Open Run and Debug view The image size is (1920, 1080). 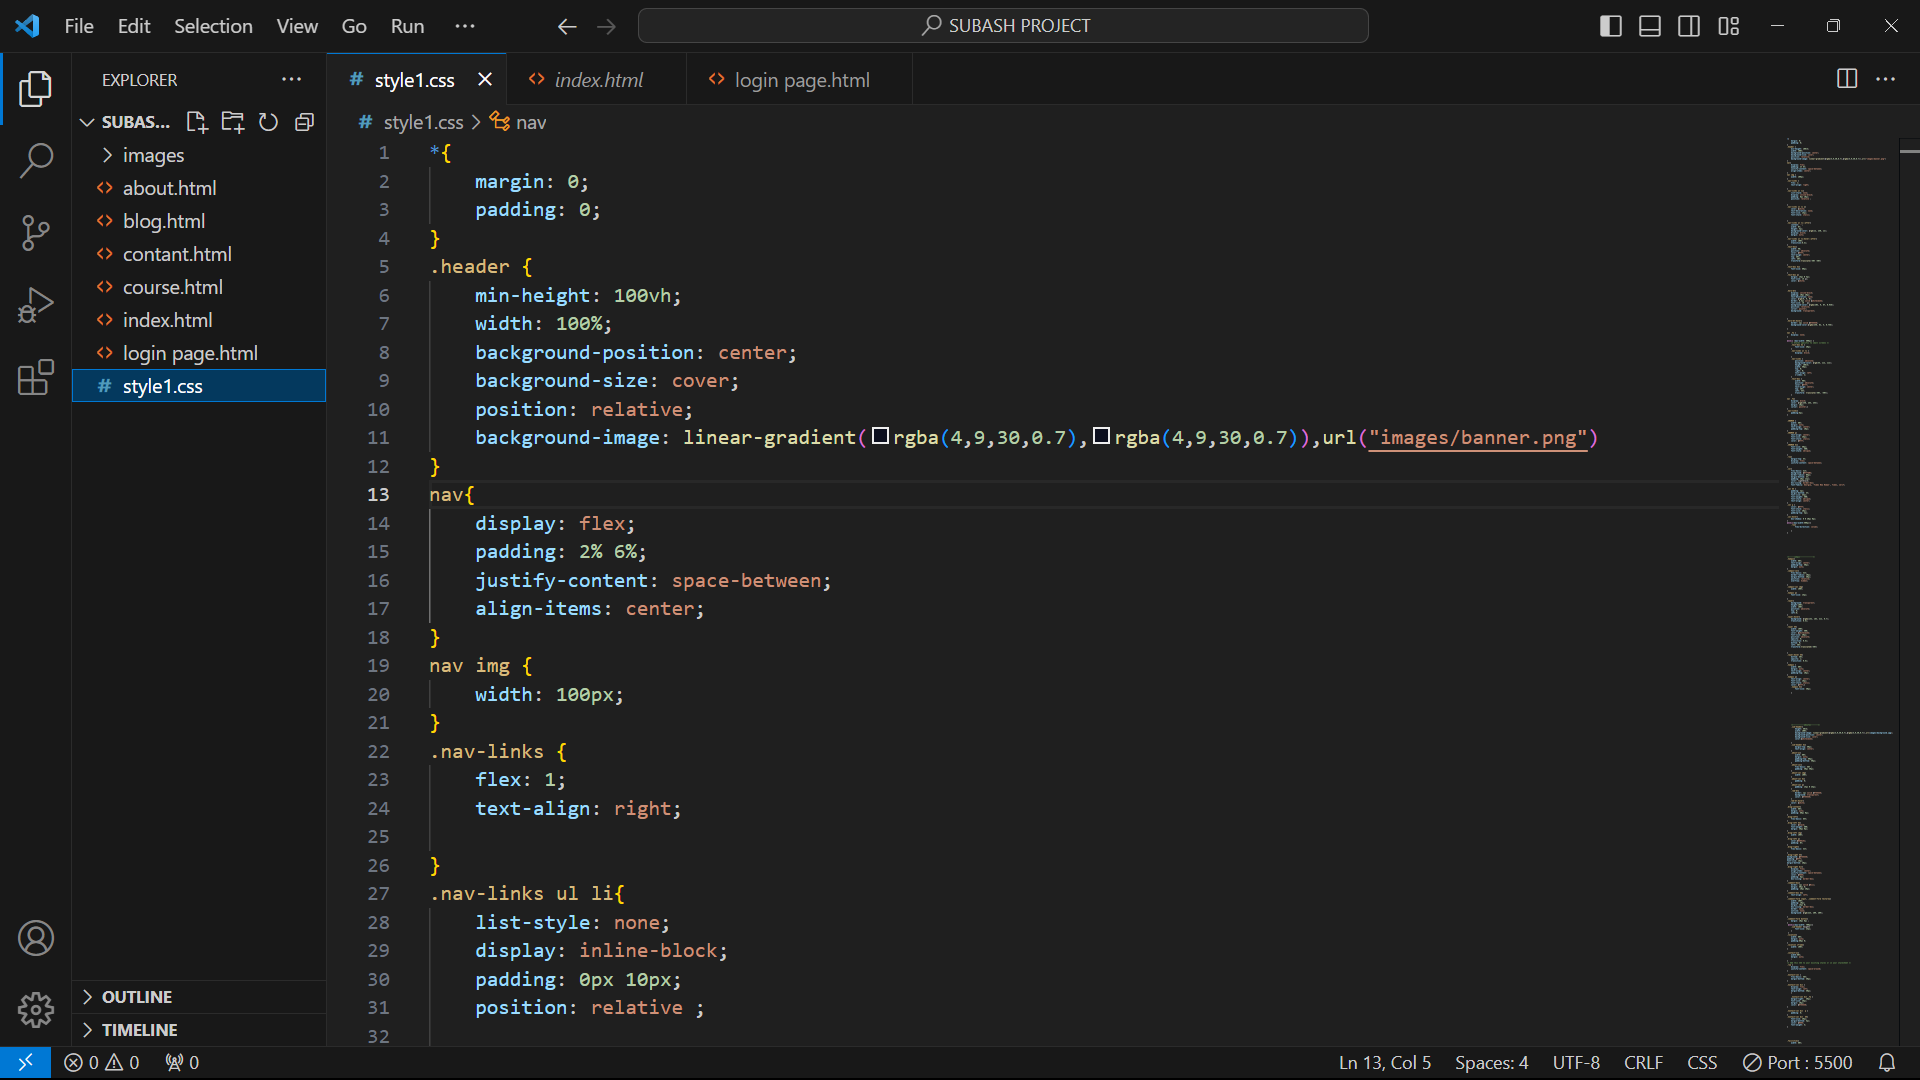36,305
